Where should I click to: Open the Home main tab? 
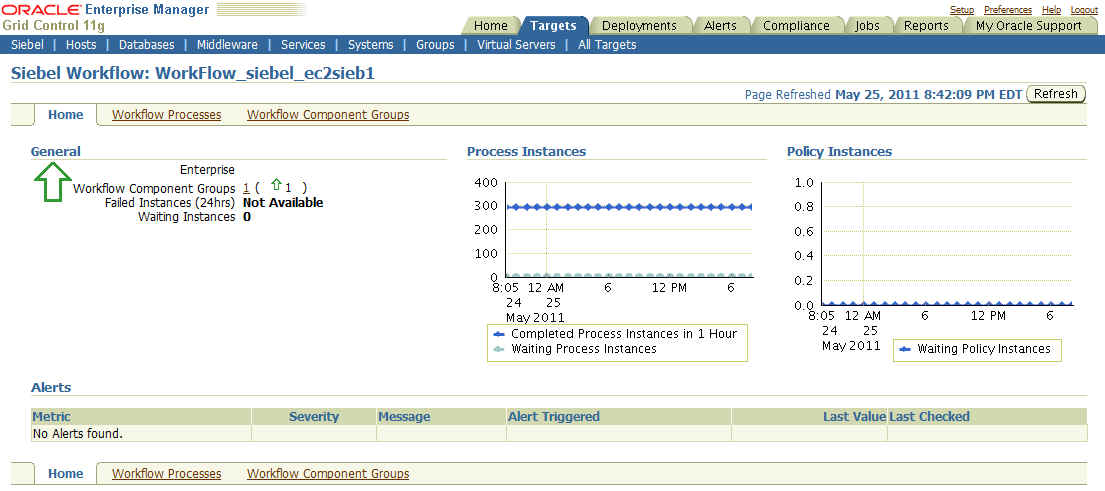490,25
